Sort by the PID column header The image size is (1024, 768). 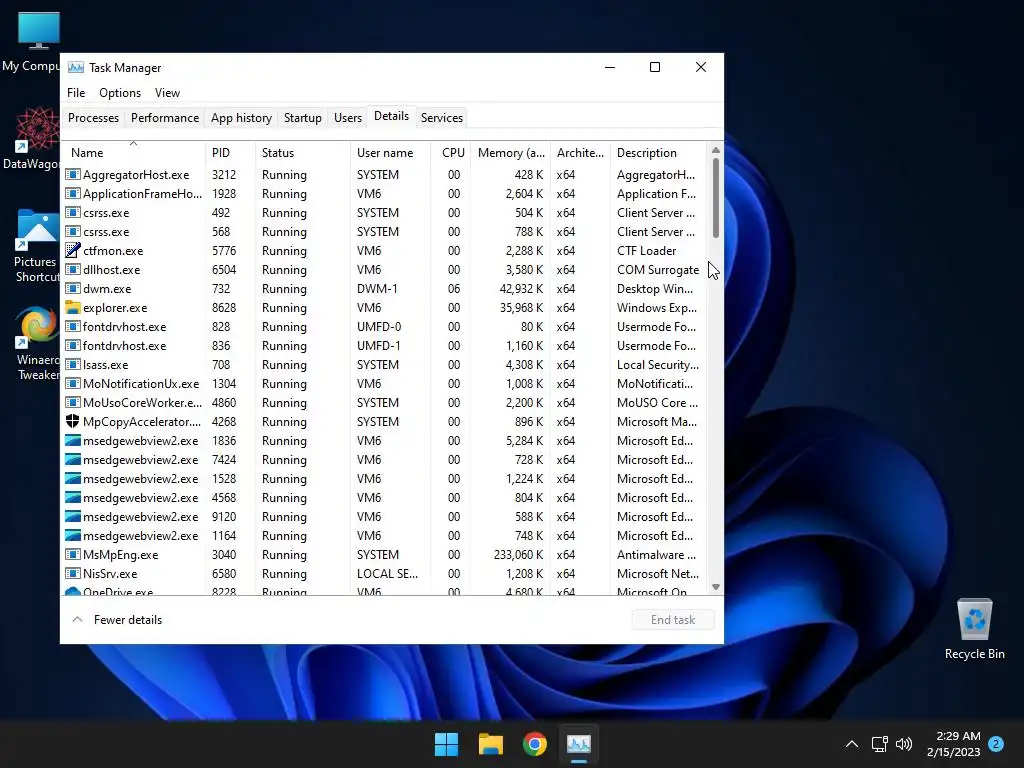(230, 153)
